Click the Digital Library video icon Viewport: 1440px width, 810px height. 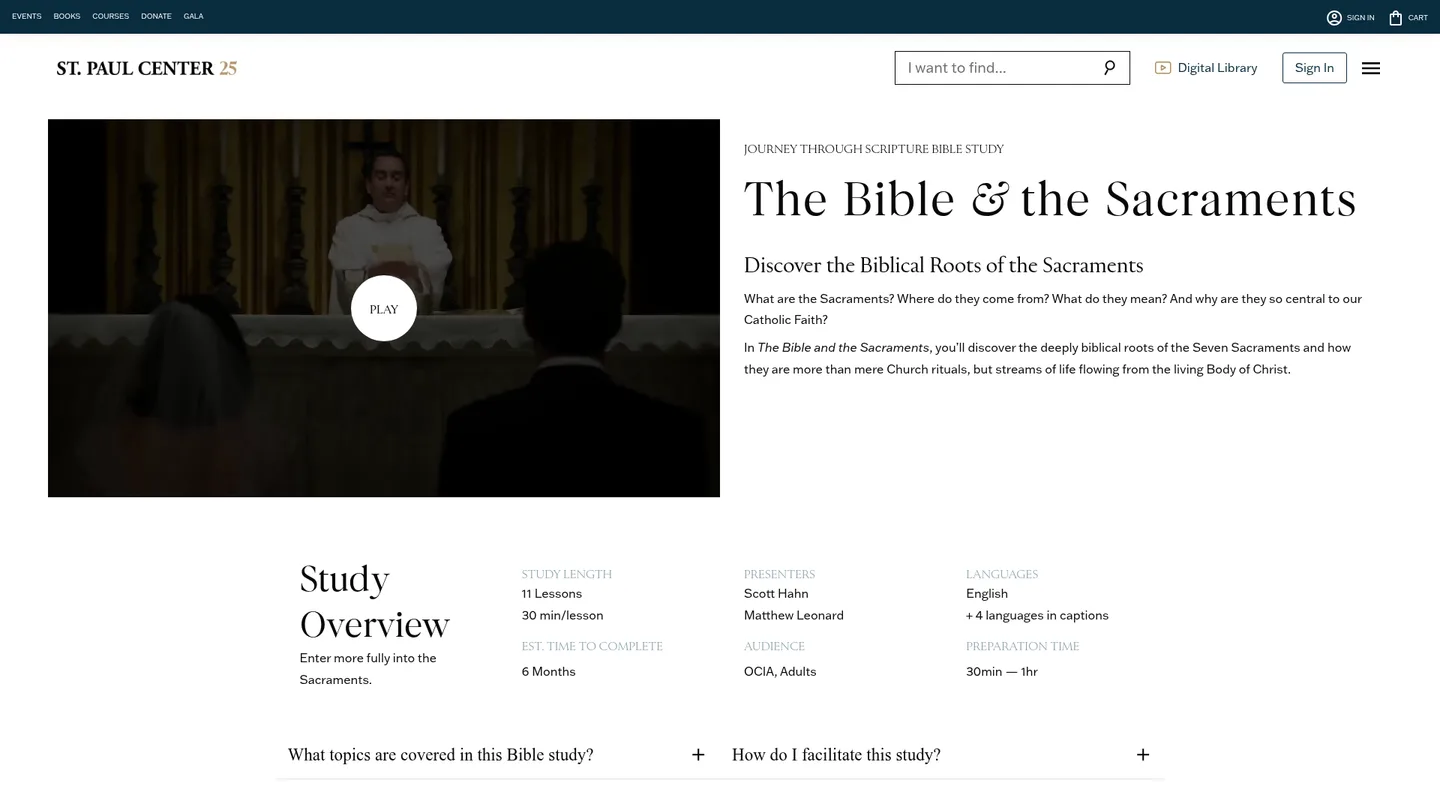(1163, 68)
